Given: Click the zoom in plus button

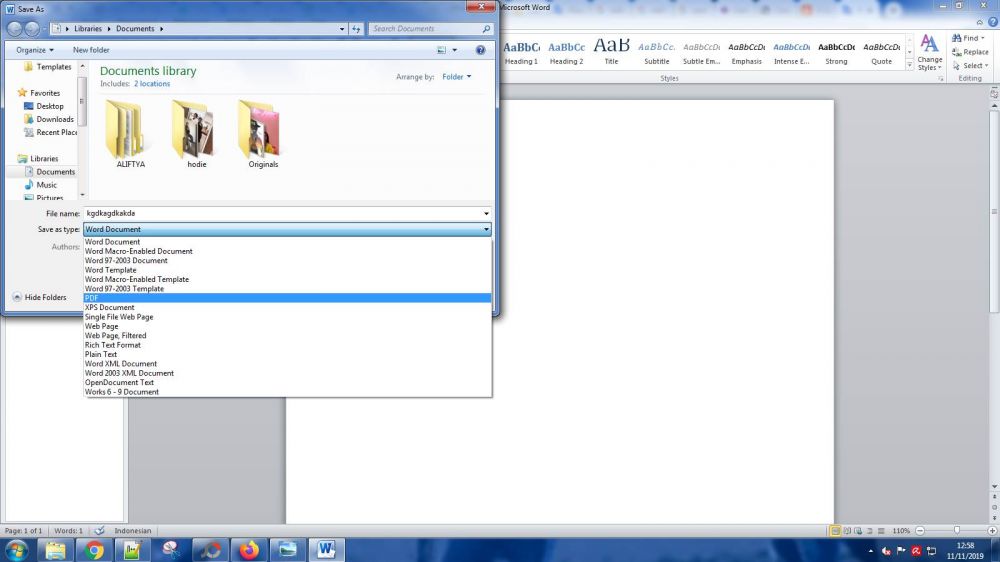Looking at the screenshot, I should (992, 530).
